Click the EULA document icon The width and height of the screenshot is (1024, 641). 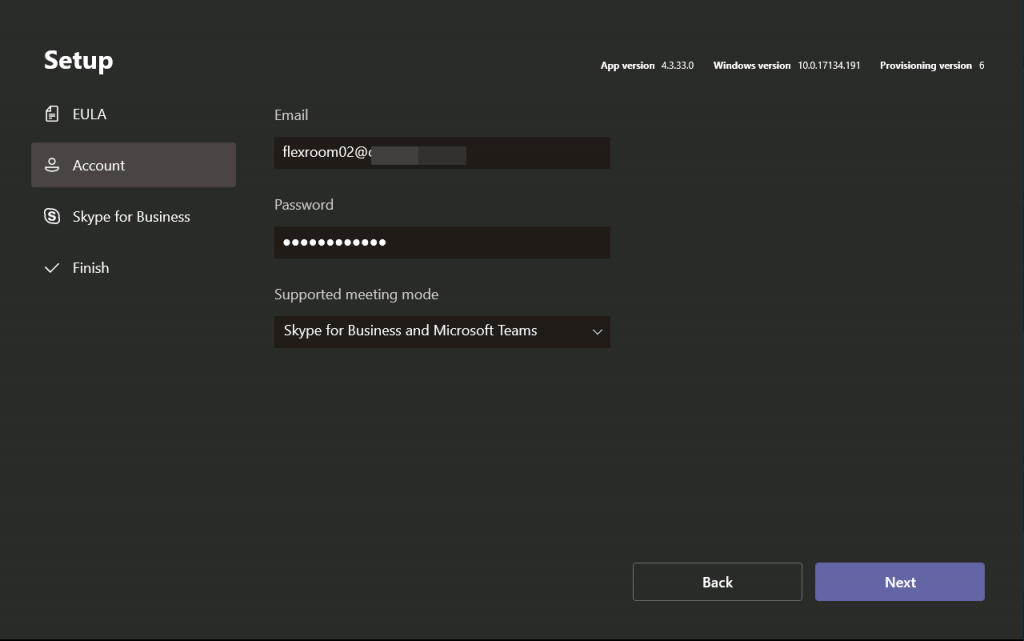(52, 114)
